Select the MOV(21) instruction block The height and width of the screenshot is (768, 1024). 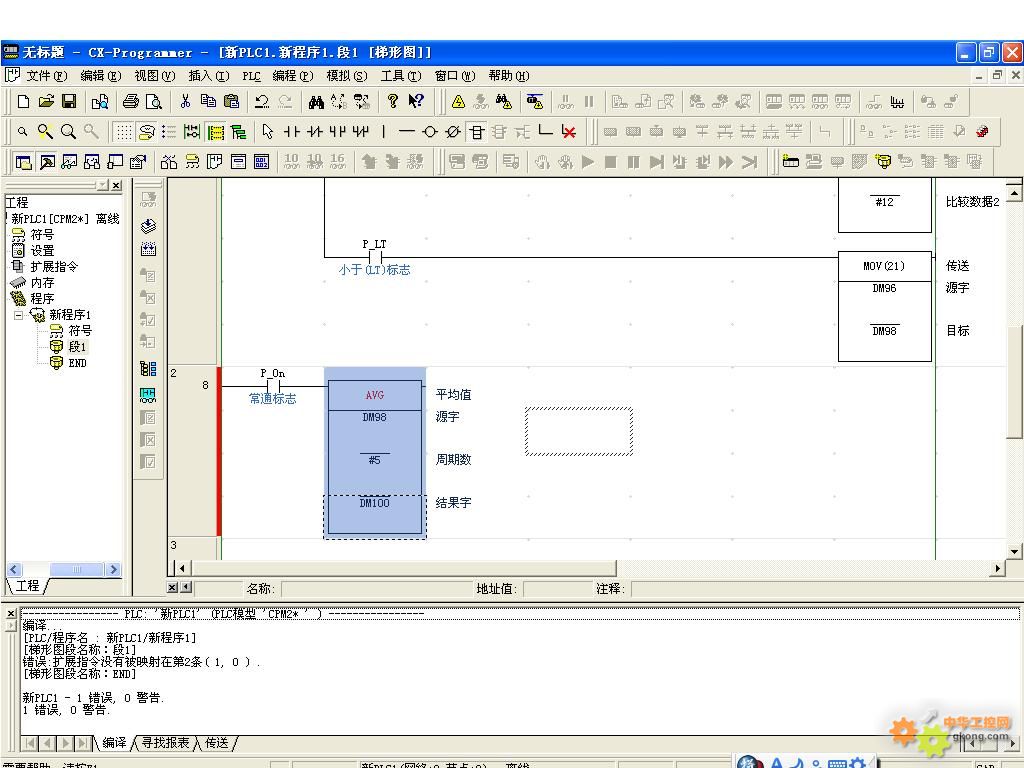point(884,306)
